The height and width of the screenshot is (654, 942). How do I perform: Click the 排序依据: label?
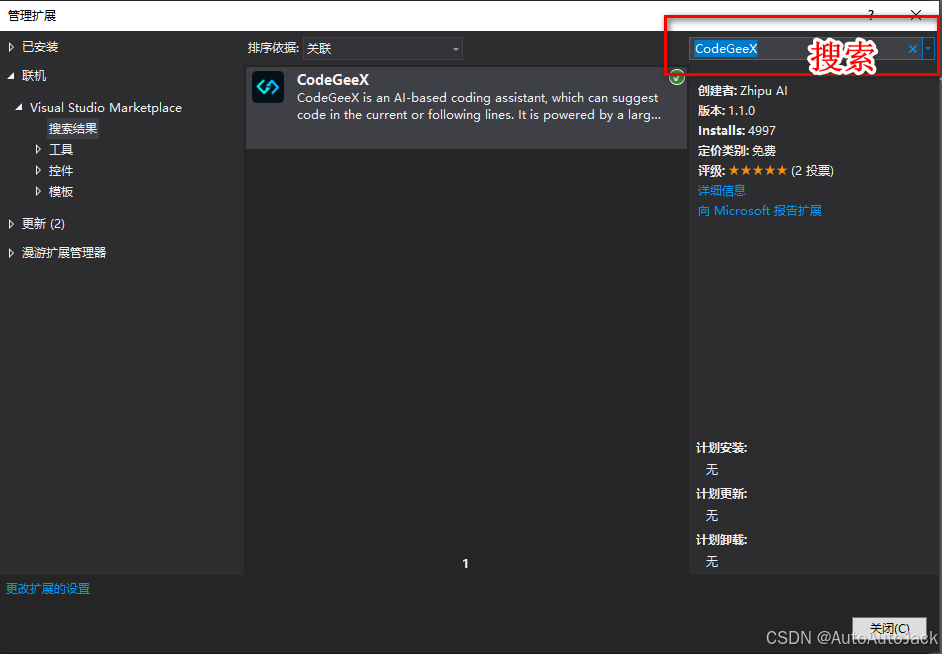click(273, 48)
